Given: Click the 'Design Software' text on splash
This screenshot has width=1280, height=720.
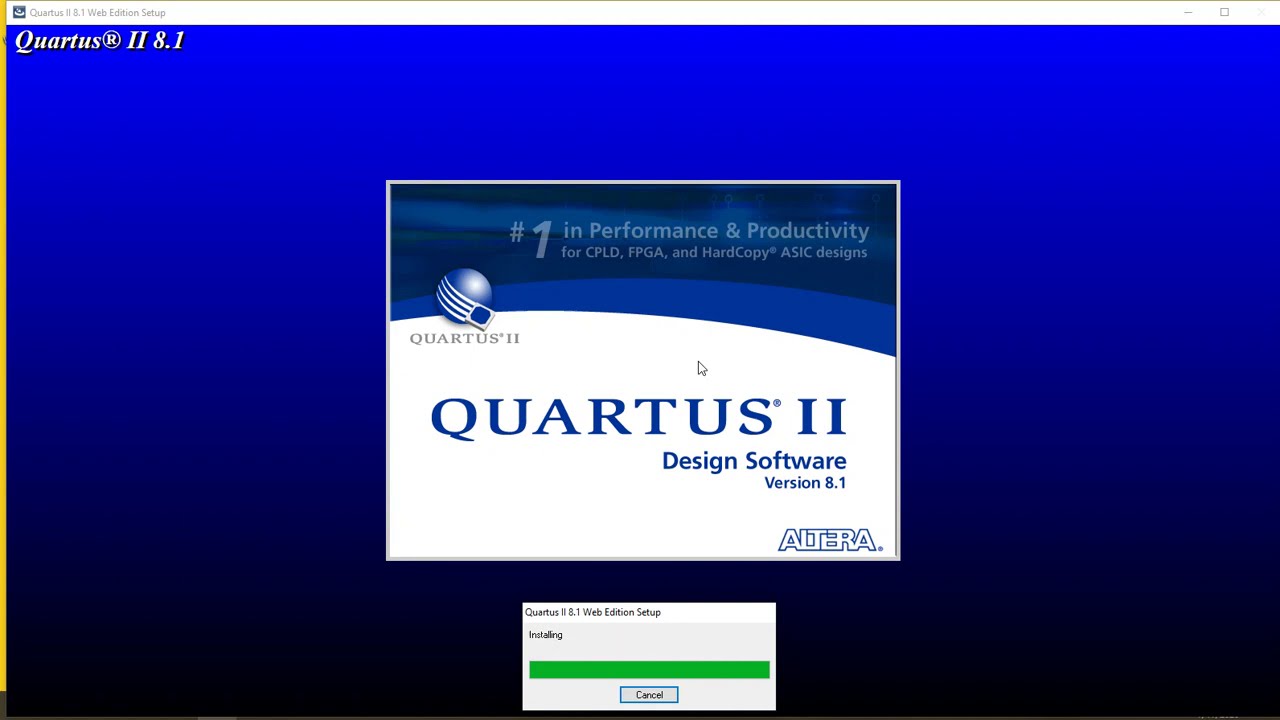Looking at the screenshot, I should [x=754, y=461].
